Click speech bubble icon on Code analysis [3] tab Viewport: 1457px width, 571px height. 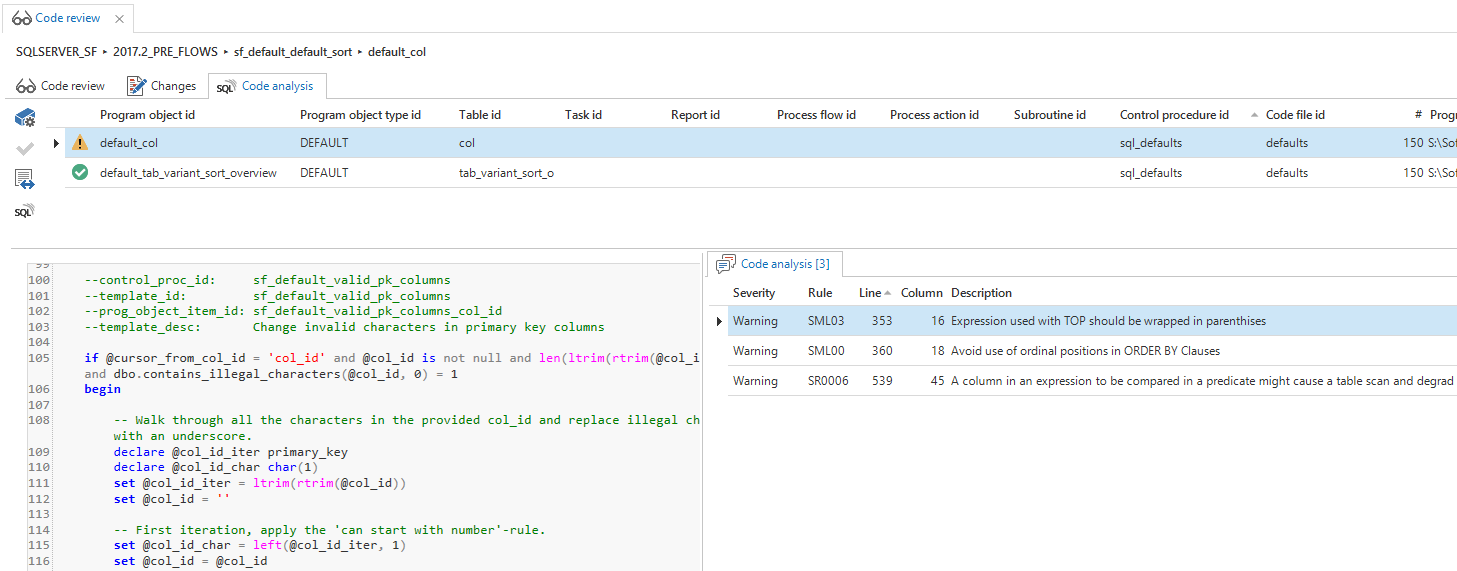pos(726,264)
